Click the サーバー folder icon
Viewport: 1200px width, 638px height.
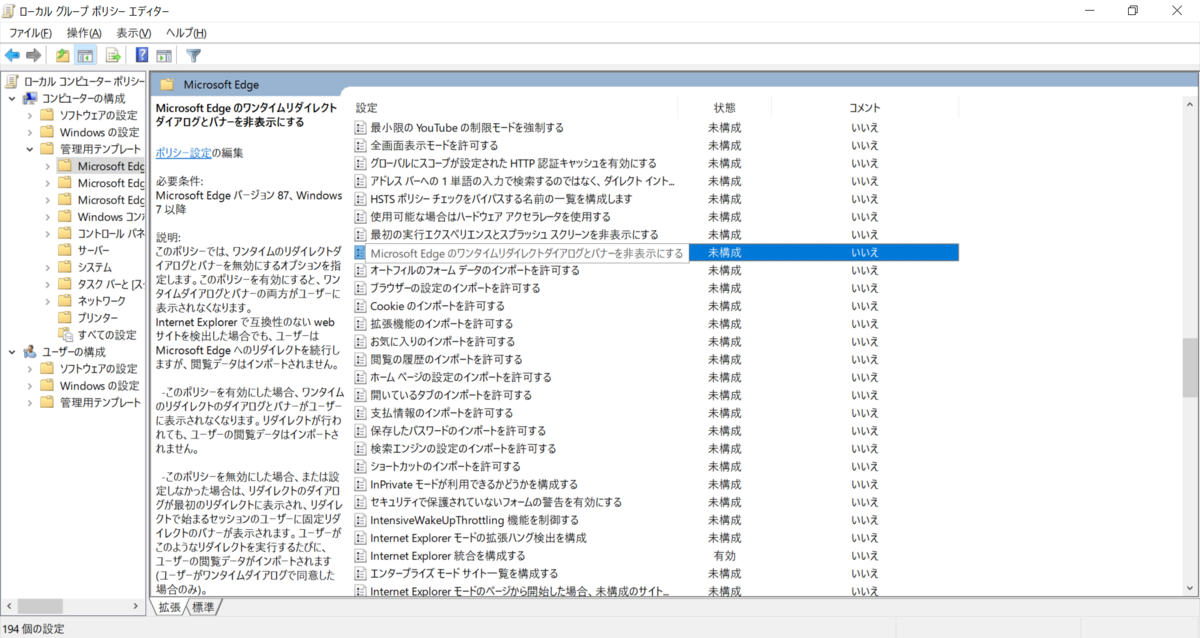click(66, 250)
